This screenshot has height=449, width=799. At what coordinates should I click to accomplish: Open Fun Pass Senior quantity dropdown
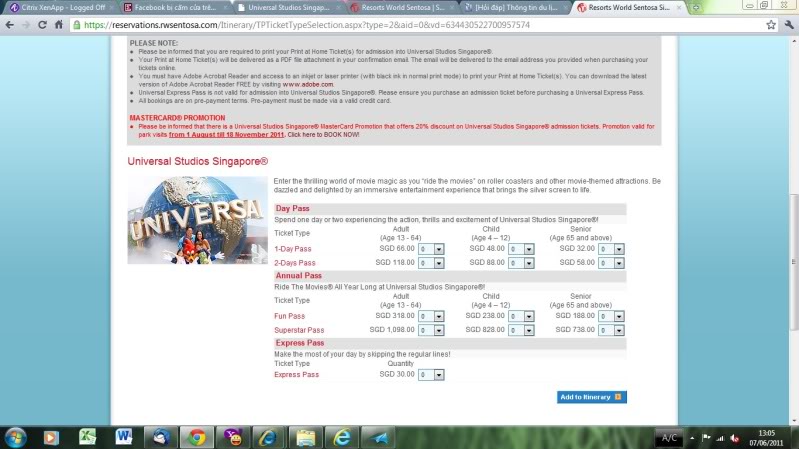(x=611, y=316)
